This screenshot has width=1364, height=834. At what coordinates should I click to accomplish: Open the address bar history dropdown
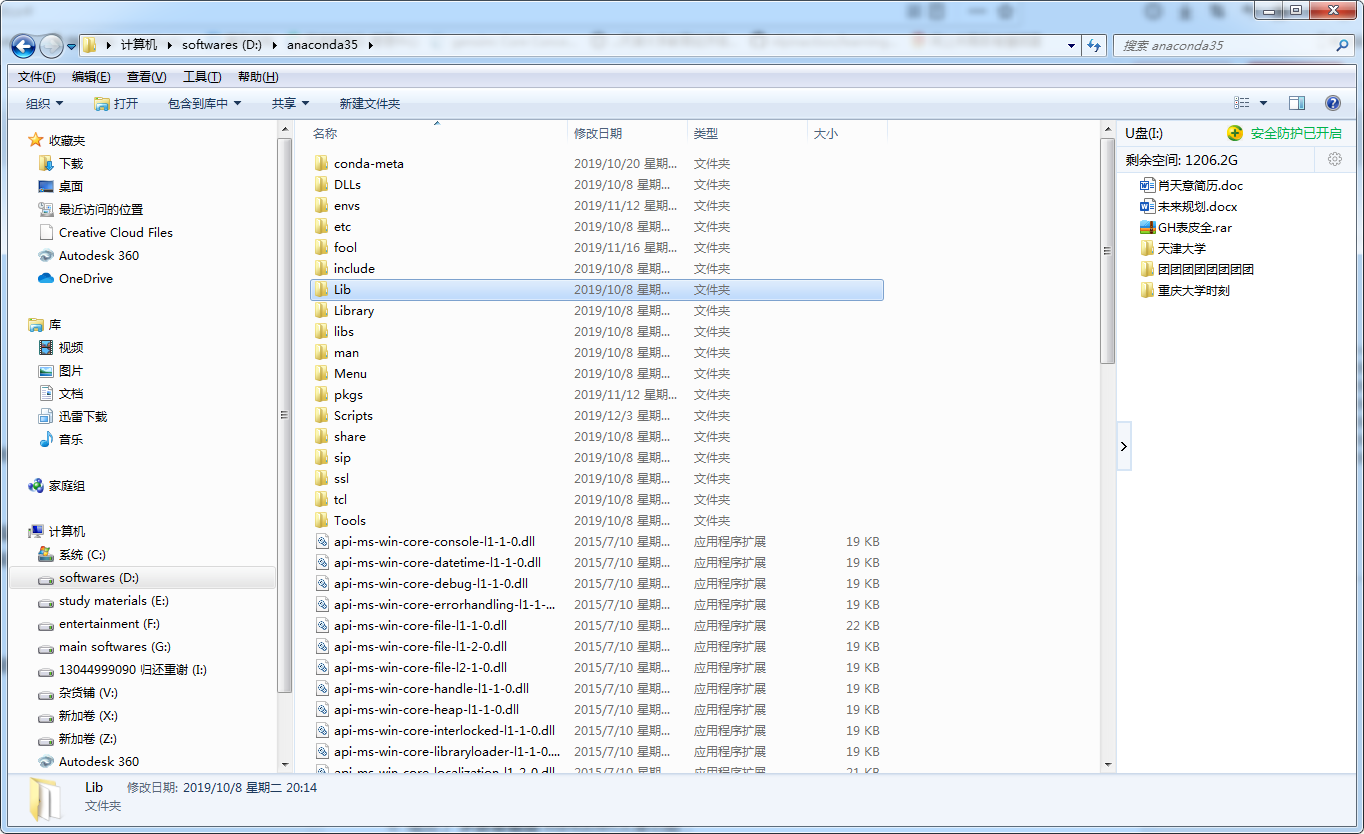[1070, 45]
